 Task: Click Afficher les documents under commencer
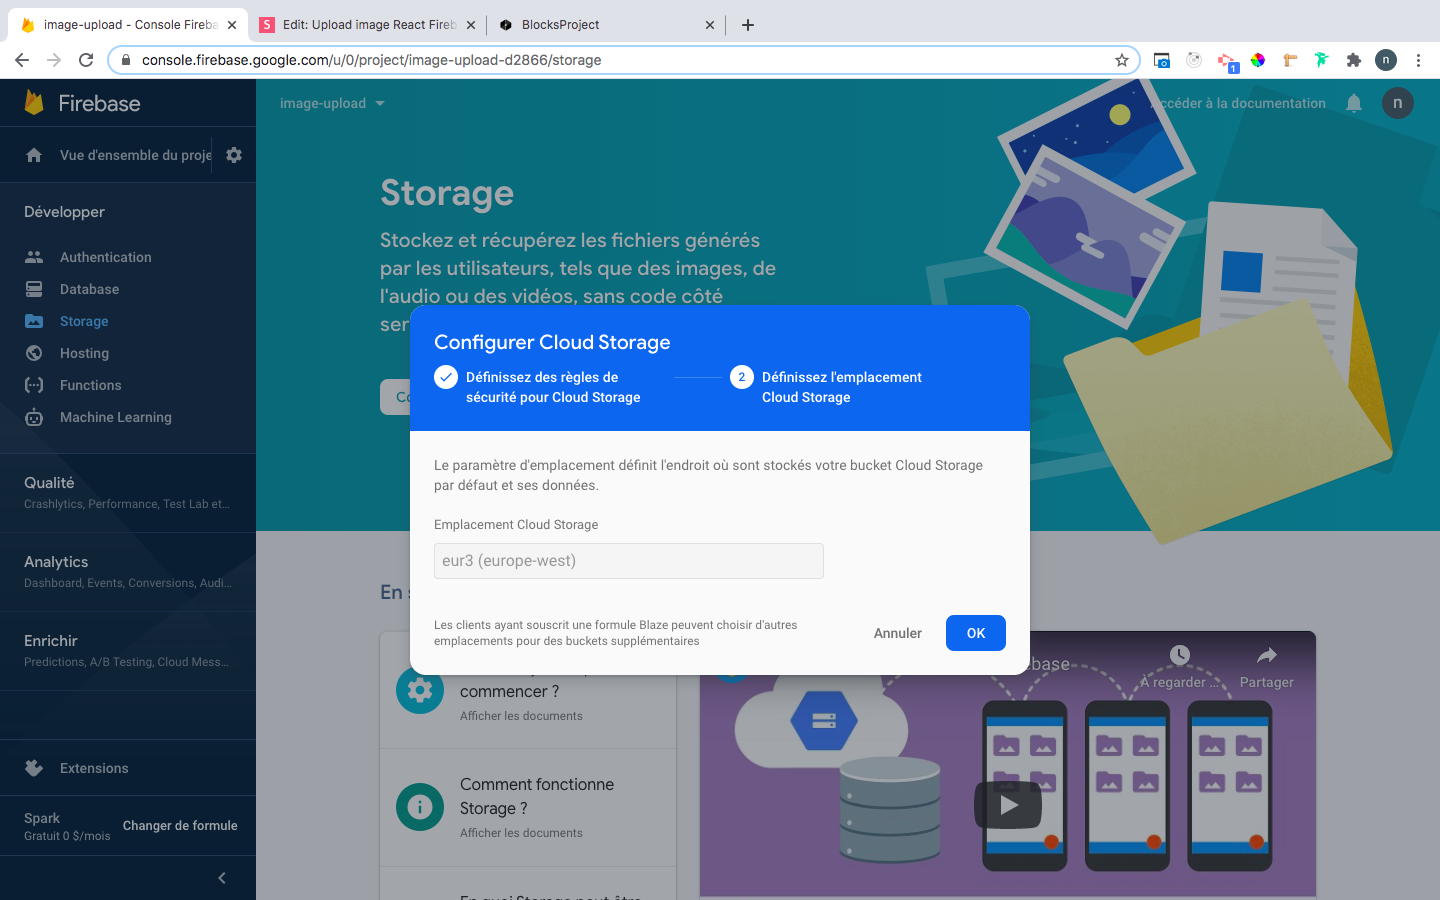pyautogui.click(x=521, y=716)
